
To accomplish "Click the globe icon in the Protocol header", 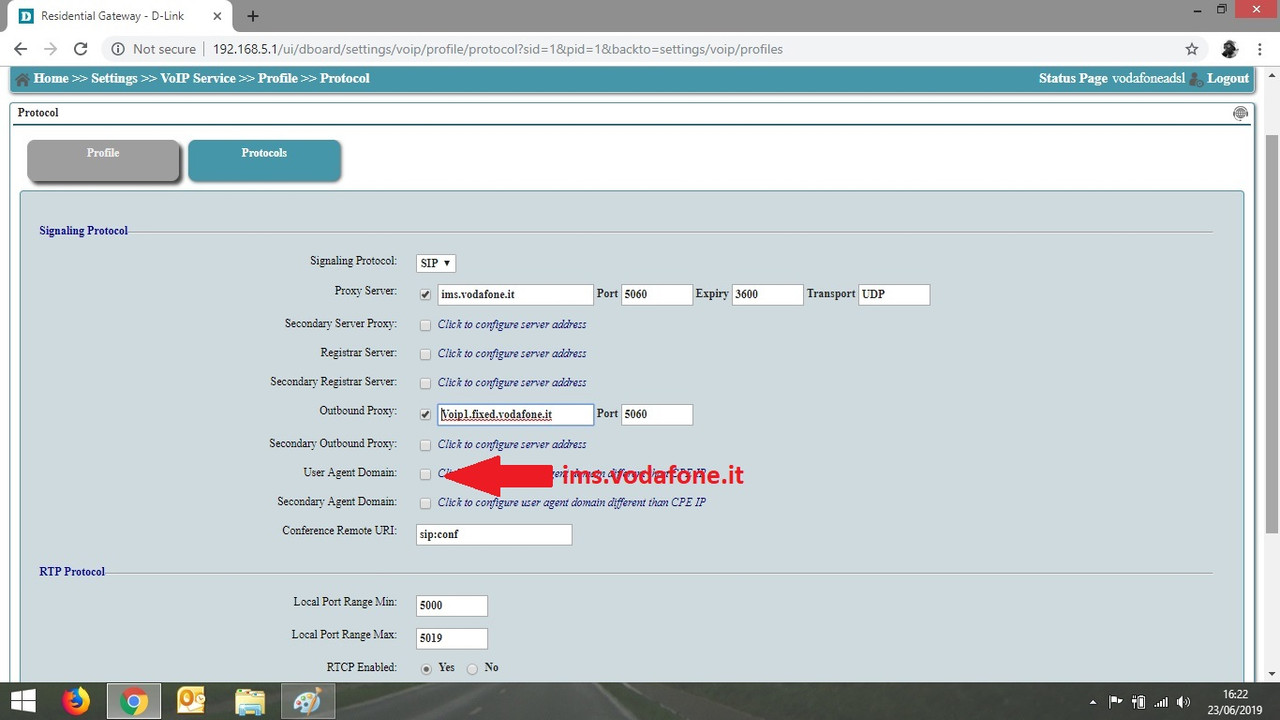I will 1240,113.
